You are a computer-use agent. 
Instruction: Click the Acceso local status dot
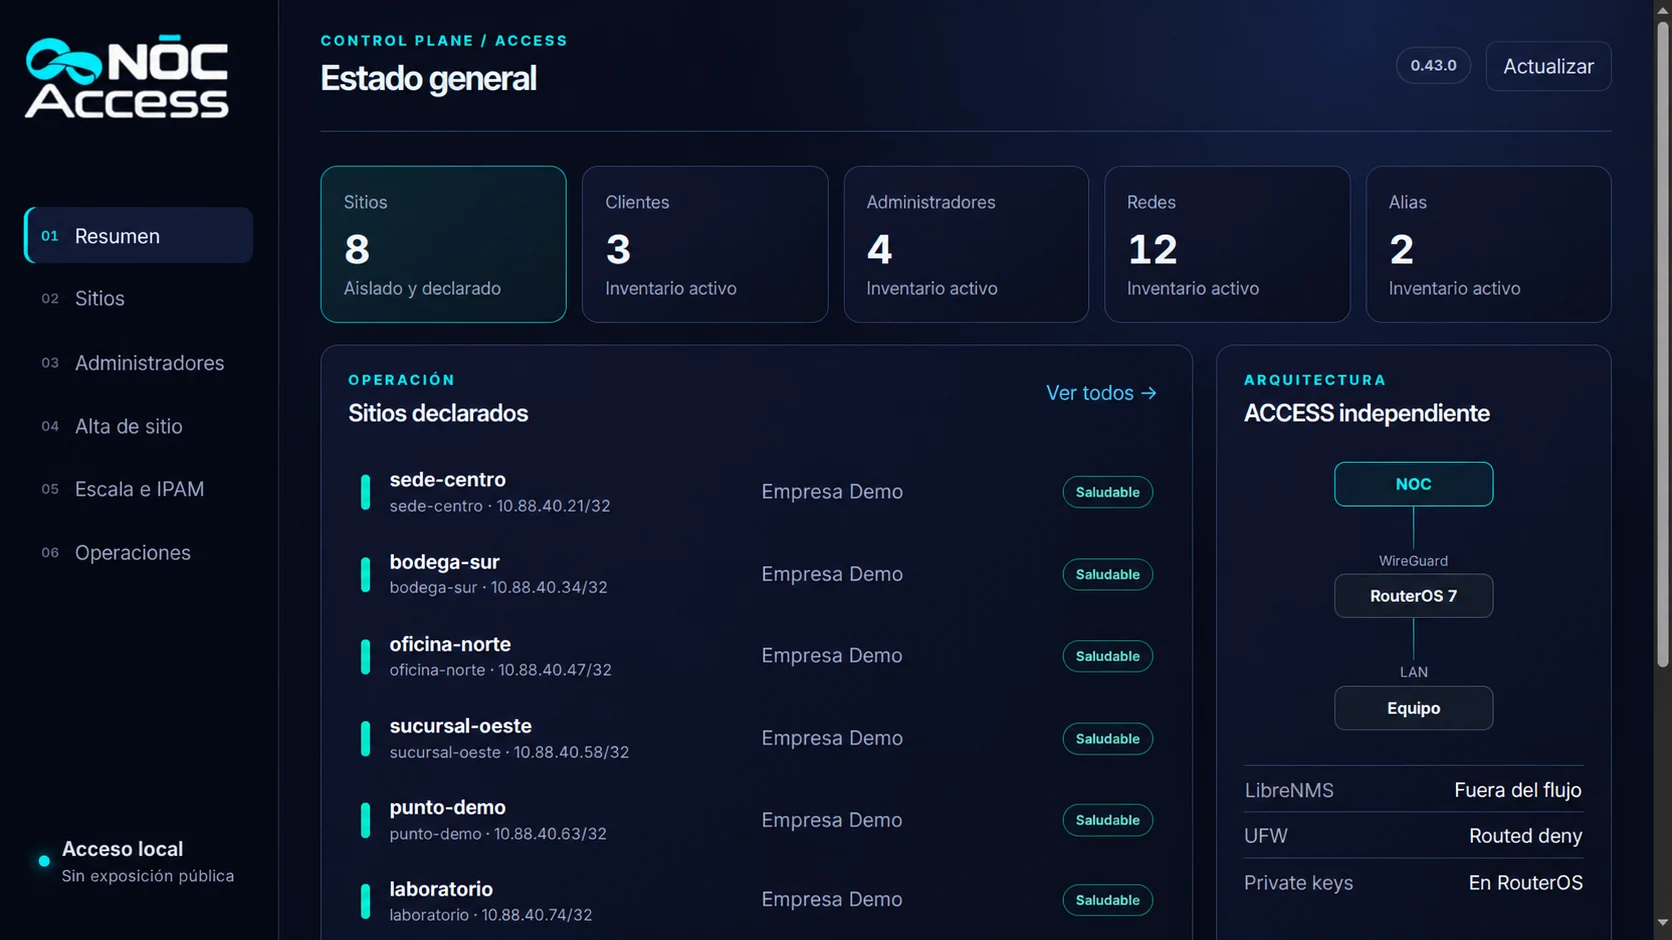coord(44,861)
